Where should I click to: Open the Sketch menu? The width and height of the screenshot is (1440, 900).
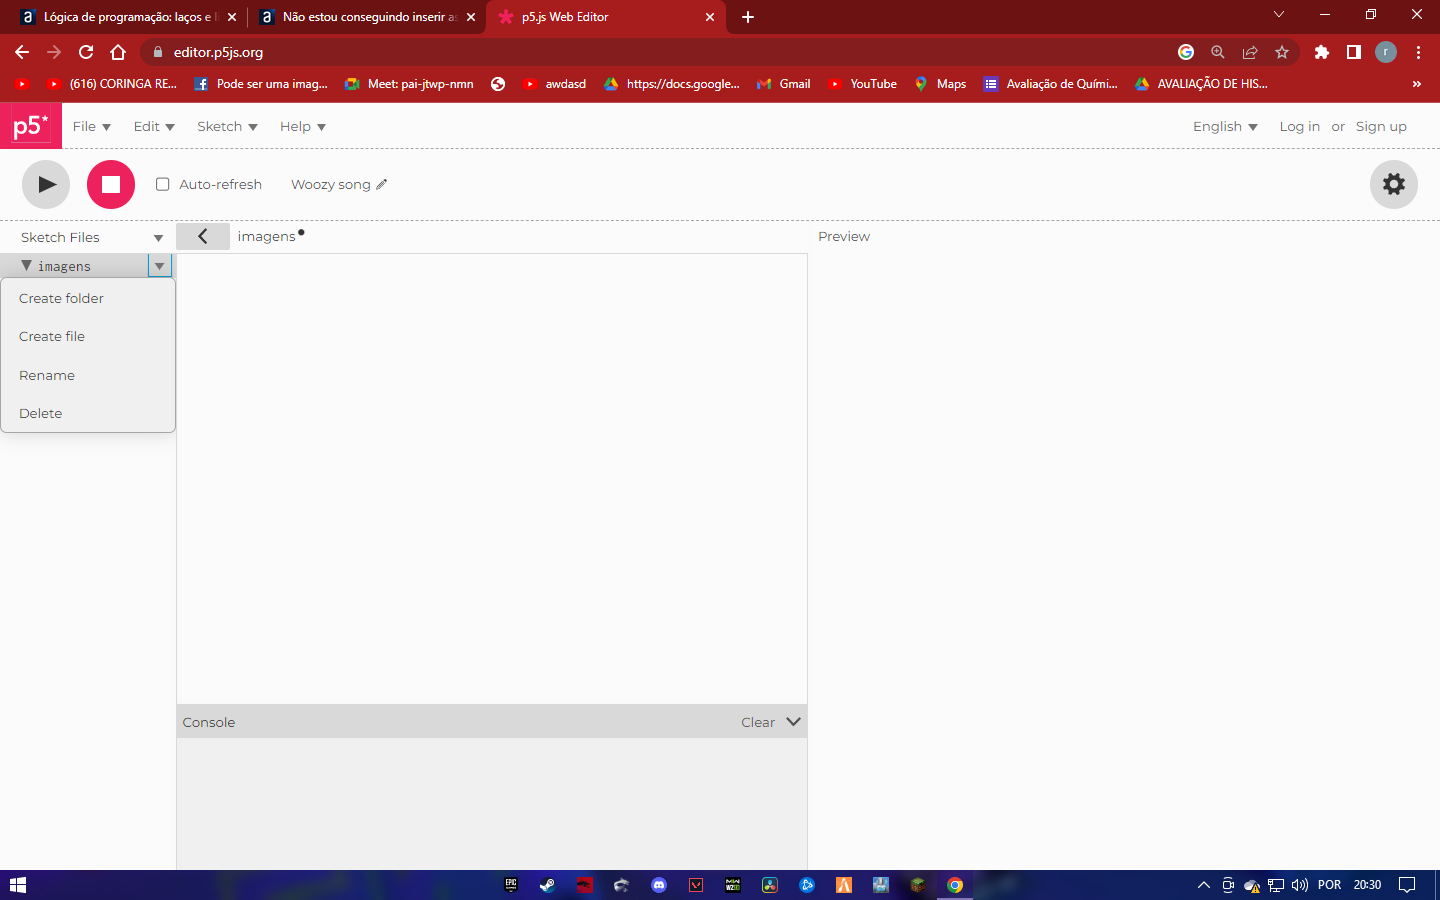click(x=227, y=126)
